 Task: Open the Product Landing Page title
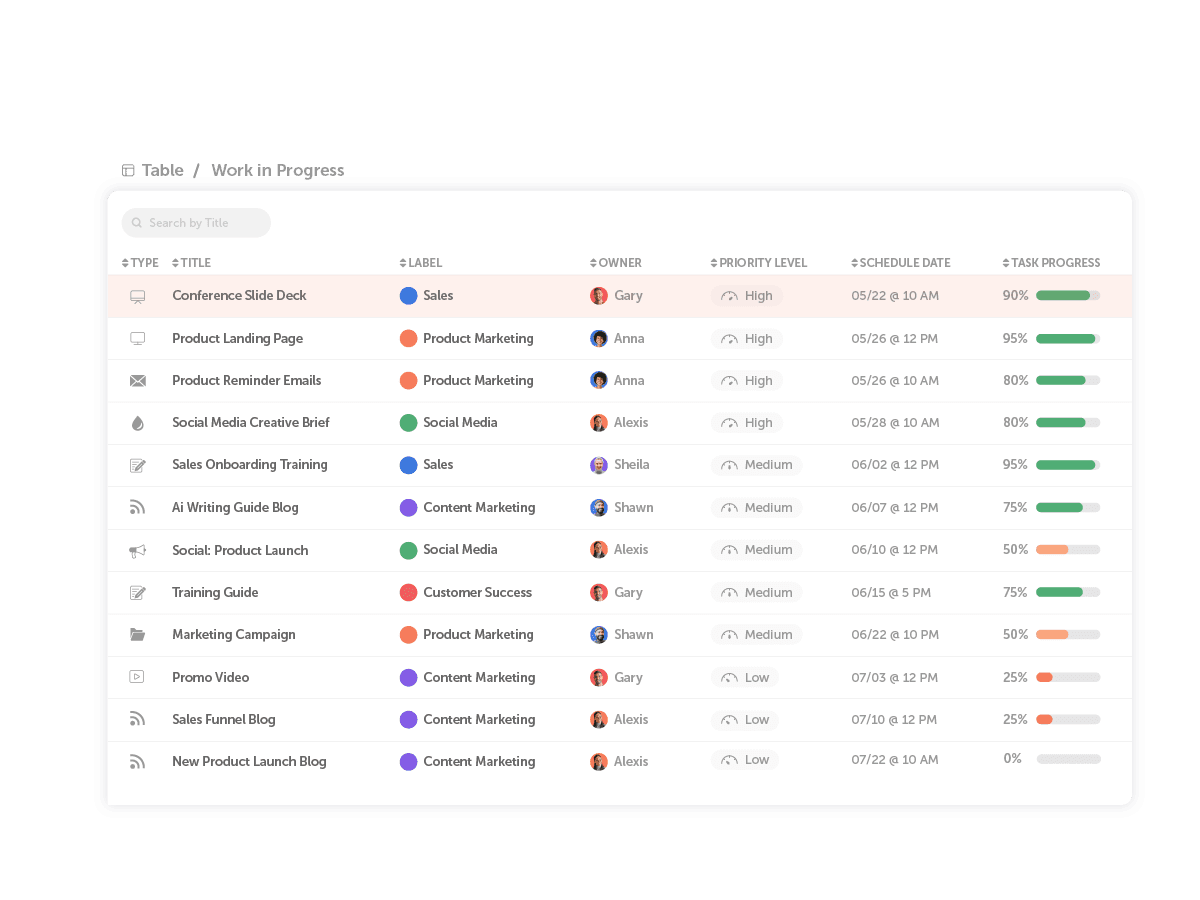click(x=237, y=339)
